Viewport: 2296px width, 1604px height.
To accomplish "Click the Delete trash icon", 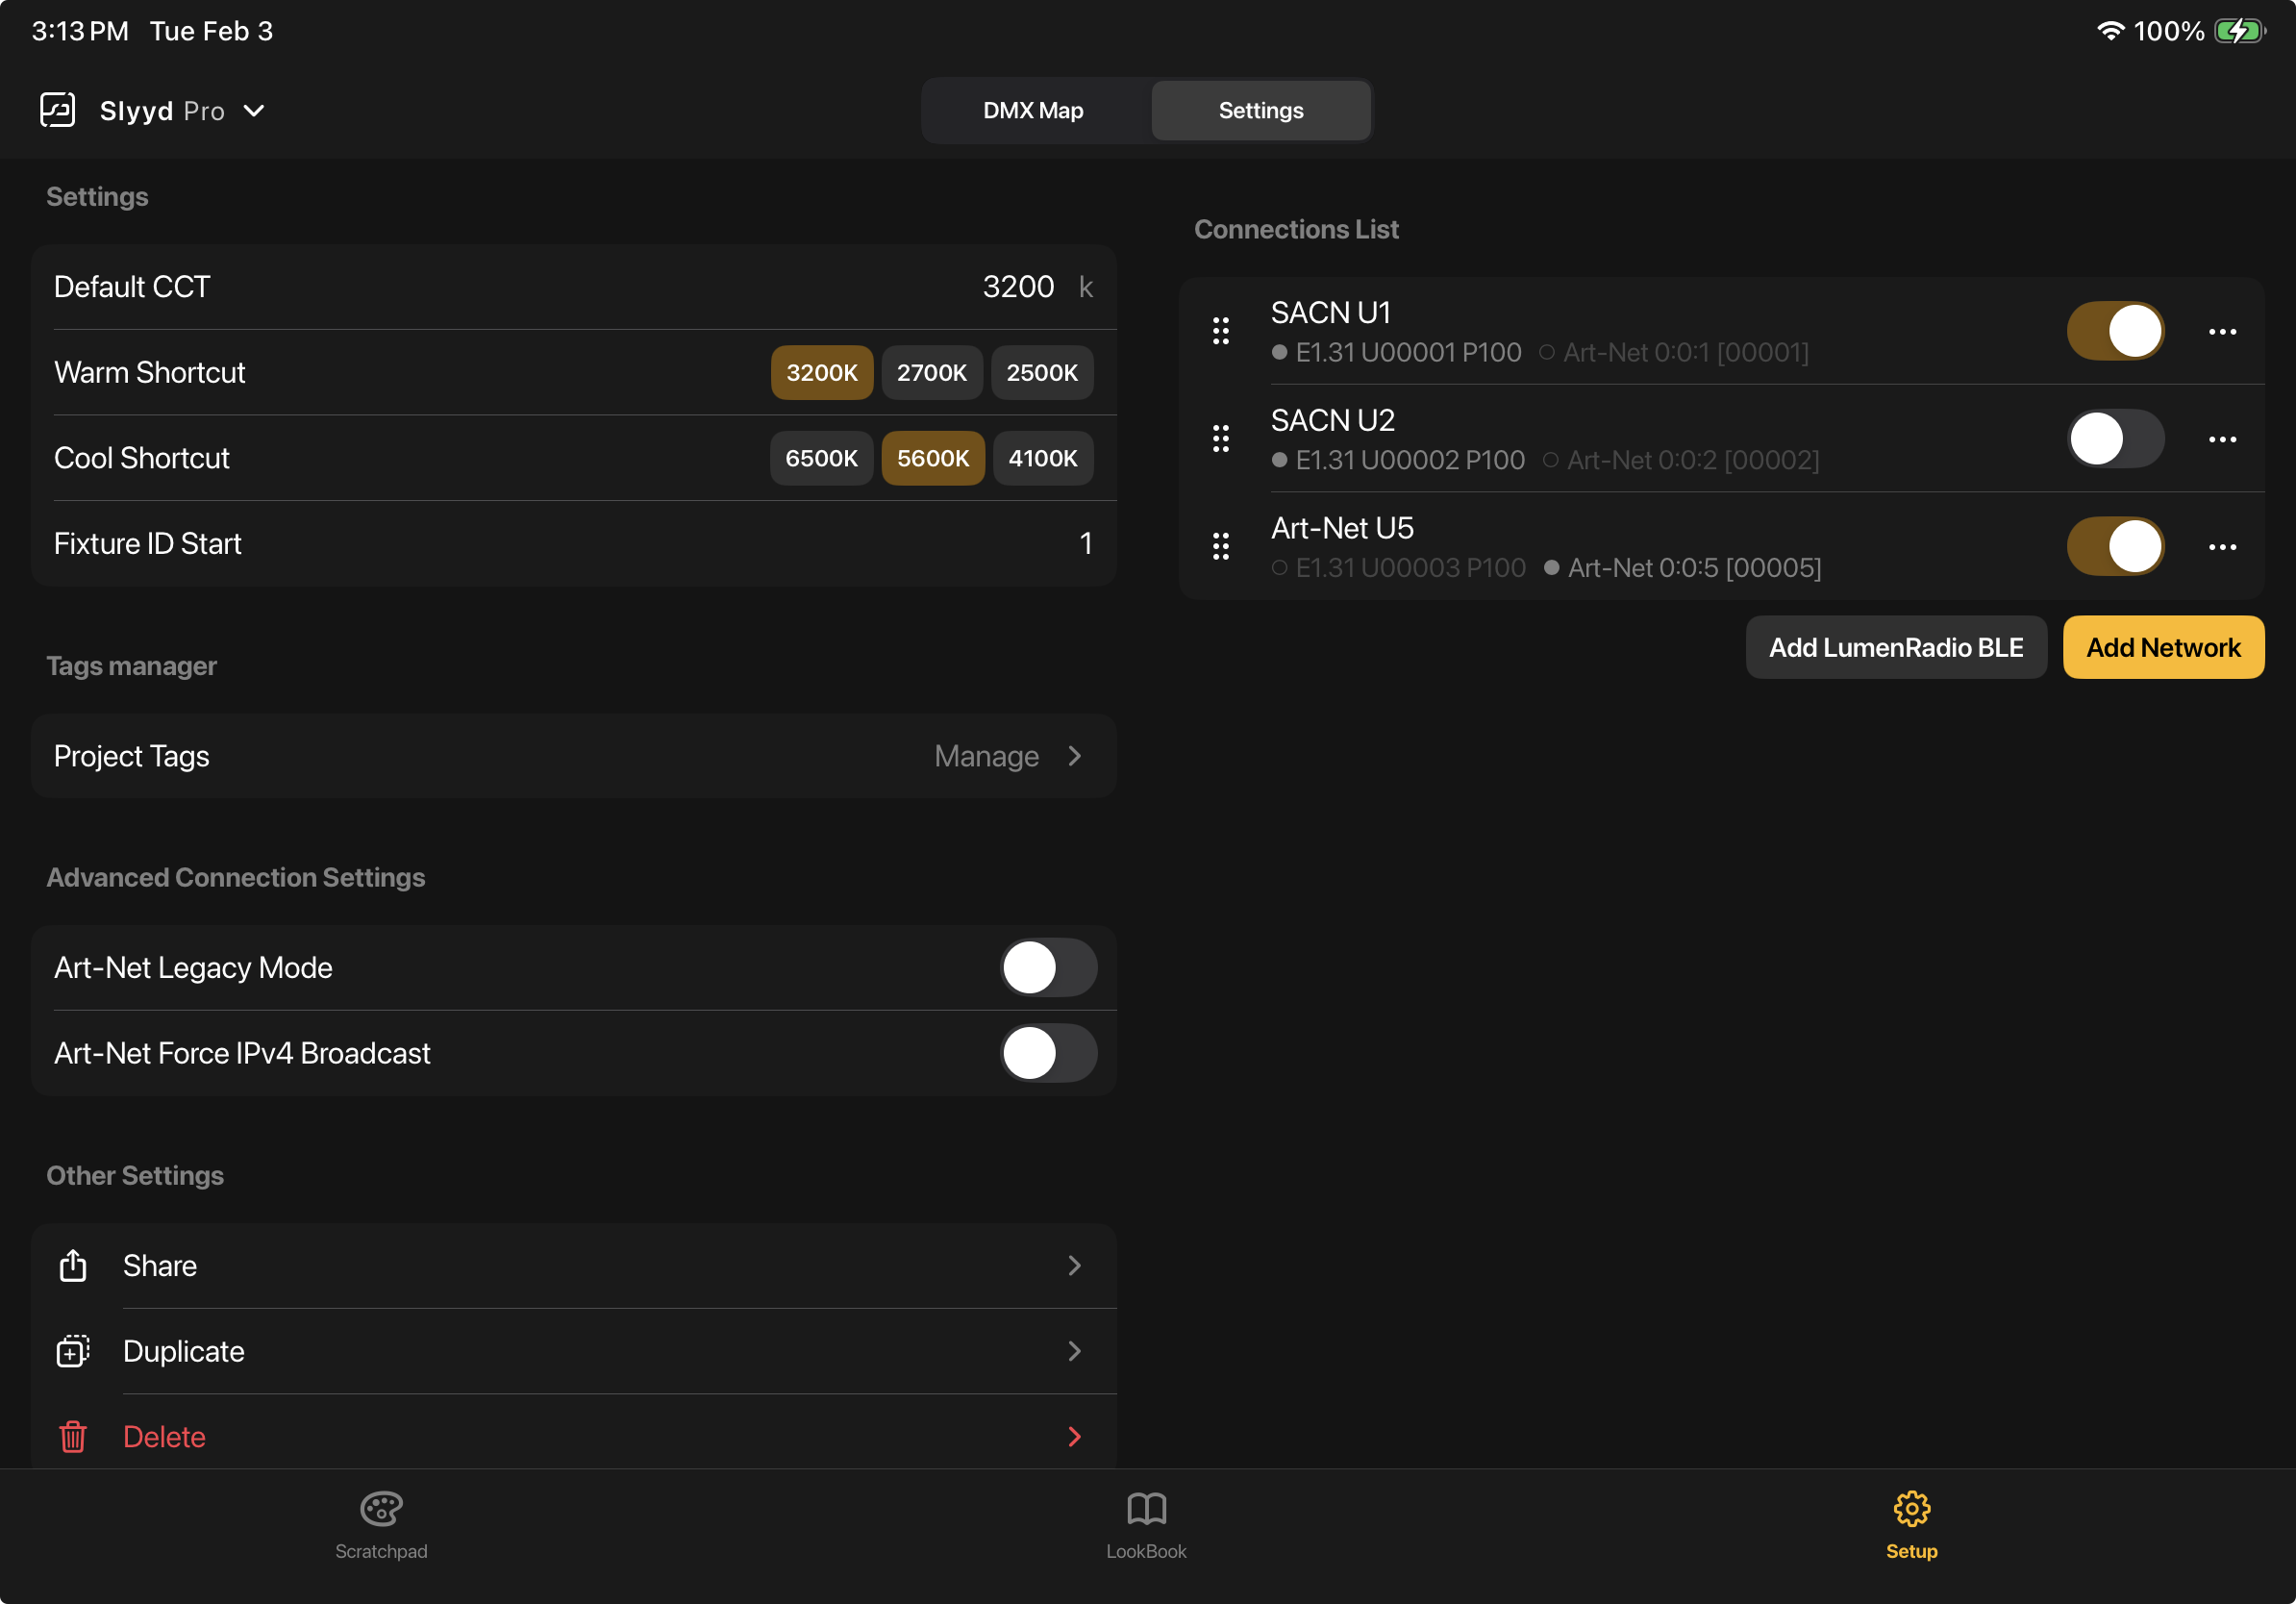I will 72,1437.
